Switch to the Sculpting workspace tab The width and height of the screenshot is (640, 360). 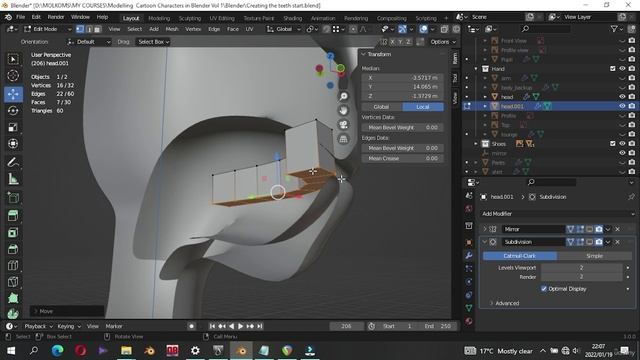click(190, 18)
